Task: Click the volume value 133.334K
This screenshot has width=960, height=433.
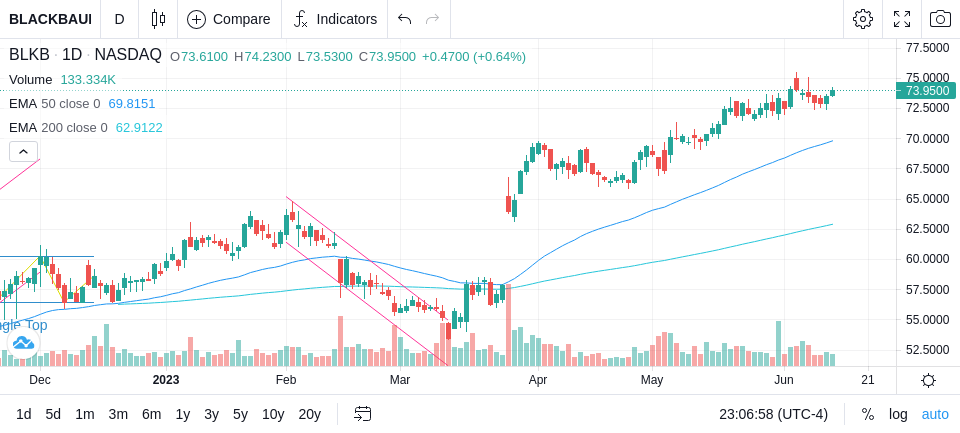Action: coord(88,80)
